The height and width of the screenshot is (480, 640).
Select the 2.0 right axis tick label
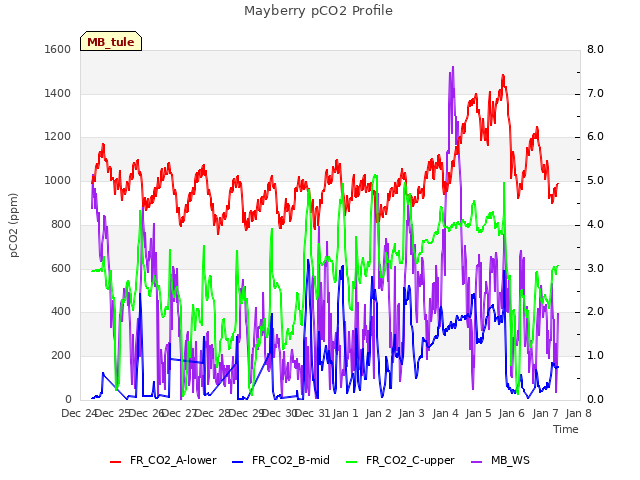coord(595,312)
